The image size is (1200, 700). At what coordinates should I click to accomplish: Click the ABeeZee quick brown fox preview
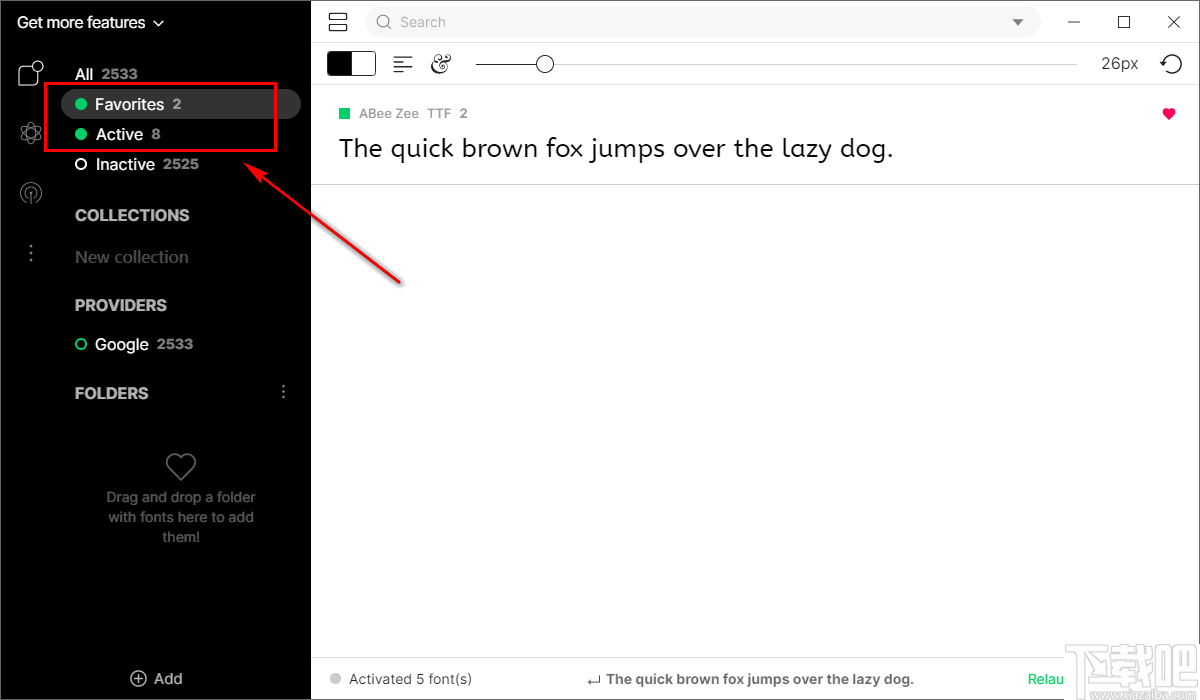[x=616, y=149]
